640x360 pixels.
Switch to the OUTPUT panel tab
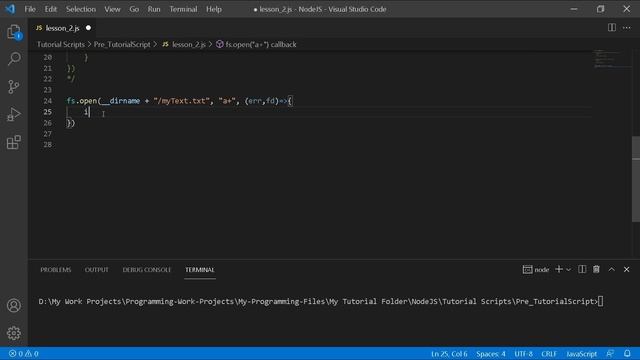(x=97, y=270)
